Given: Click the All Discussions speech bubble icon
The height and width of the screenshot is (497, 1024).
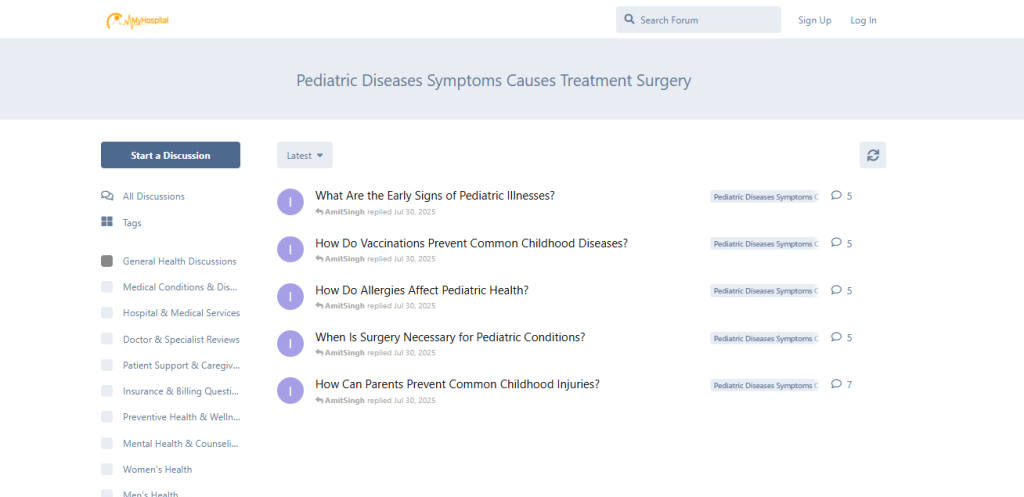Looking at the screenshot, I should (x=107, y=196).
